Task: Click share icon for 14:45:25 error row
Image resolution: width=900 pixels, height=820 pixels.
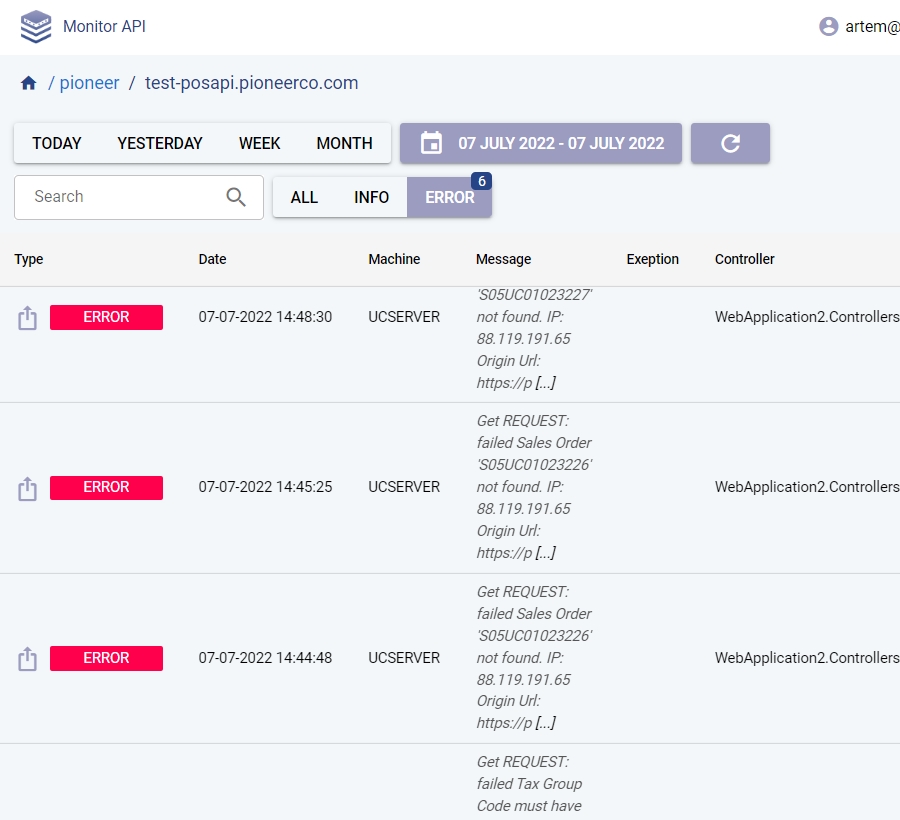Action: point(28,488)
